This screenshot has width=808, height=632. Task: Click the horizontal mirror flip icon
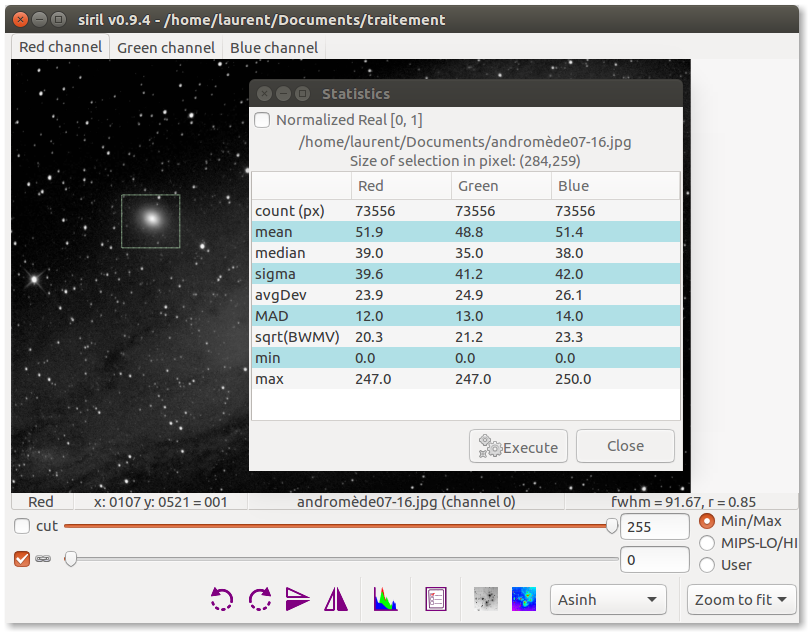pos(336,599)
